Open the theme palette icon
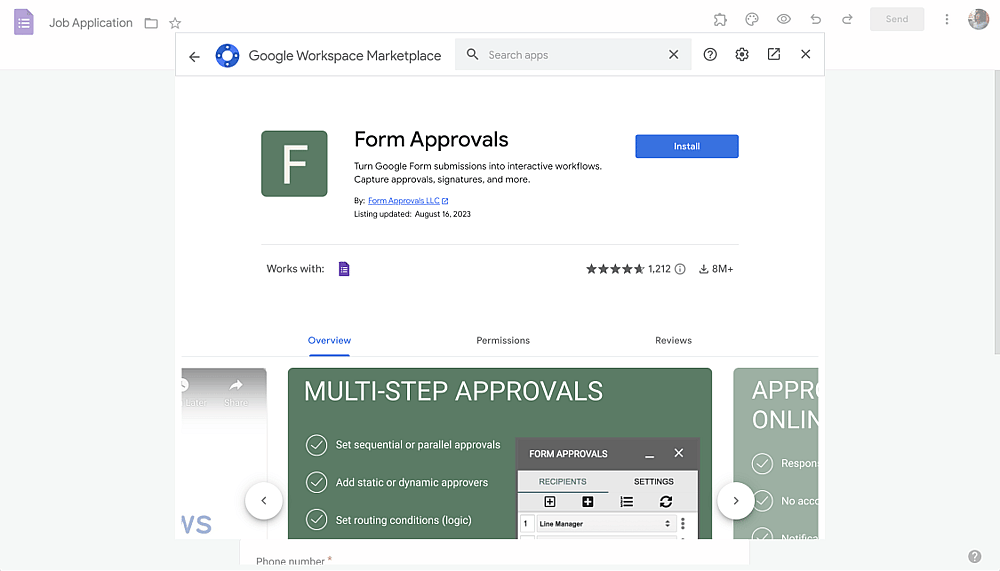Screen dimensions: 1000x571 (x=752, y=20)
